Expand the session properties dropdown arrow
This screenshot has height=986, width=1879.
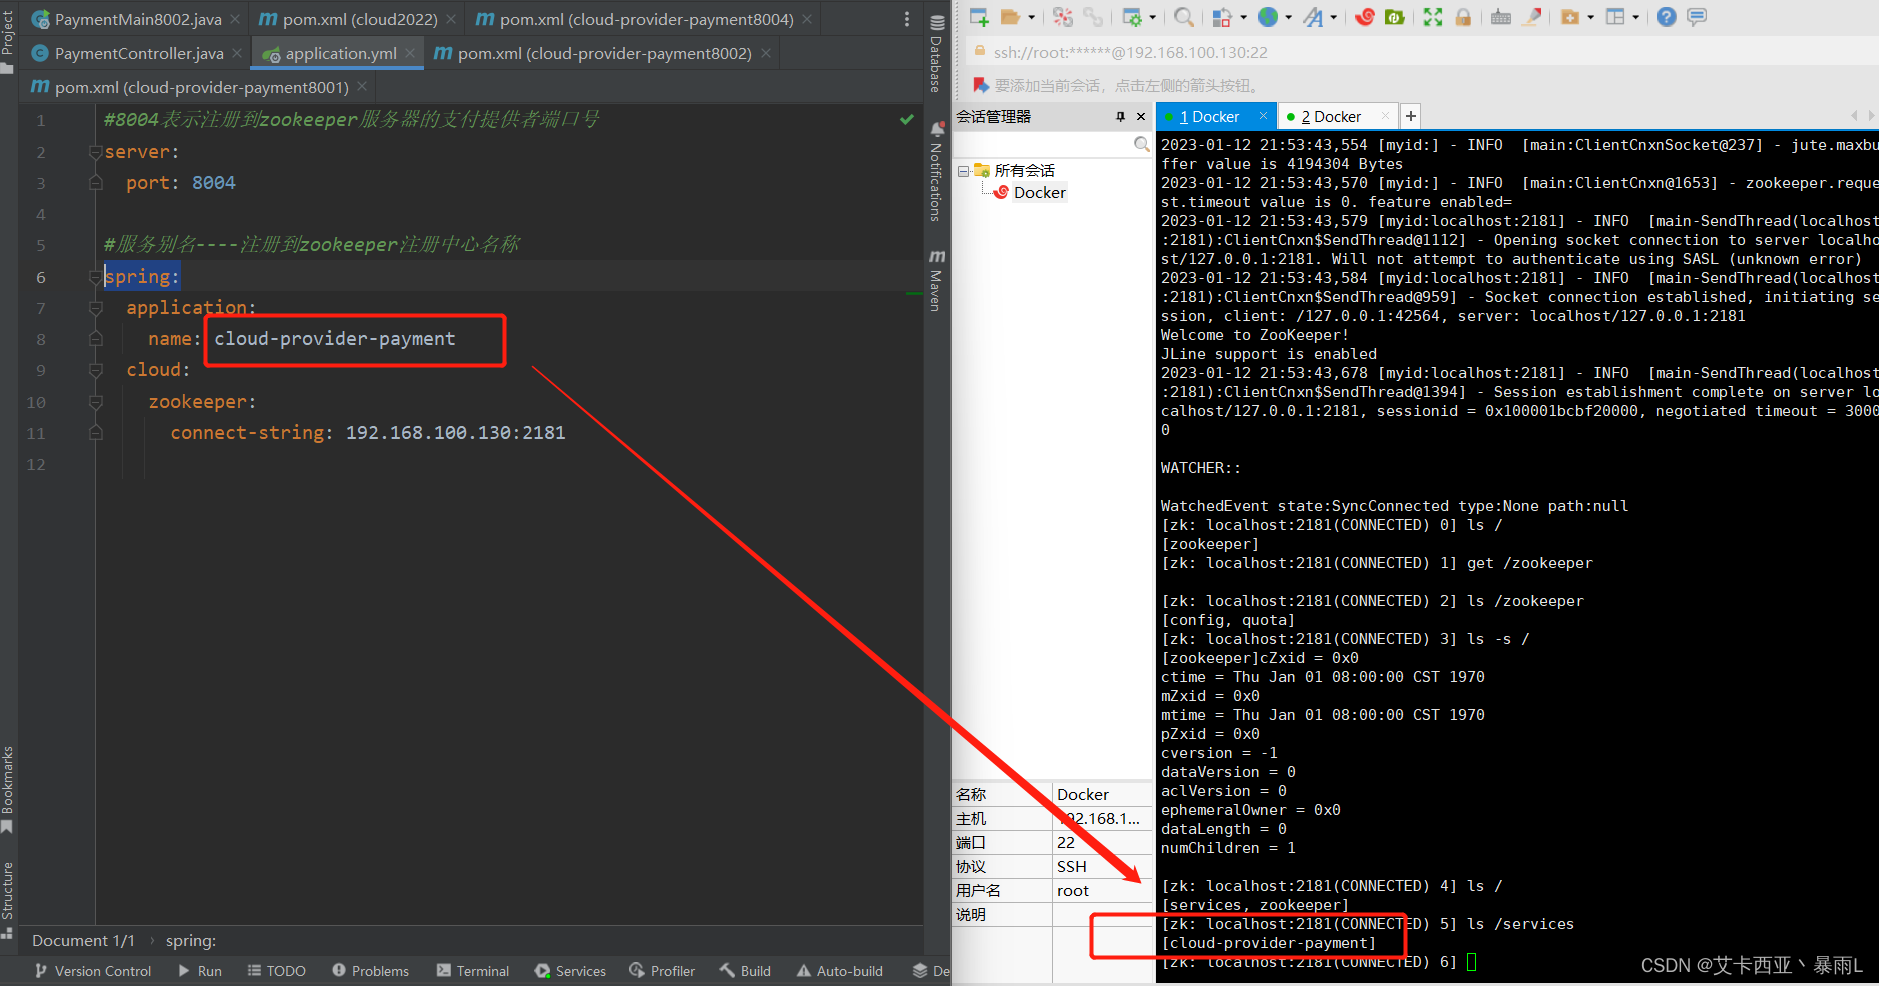point(1153,17)
